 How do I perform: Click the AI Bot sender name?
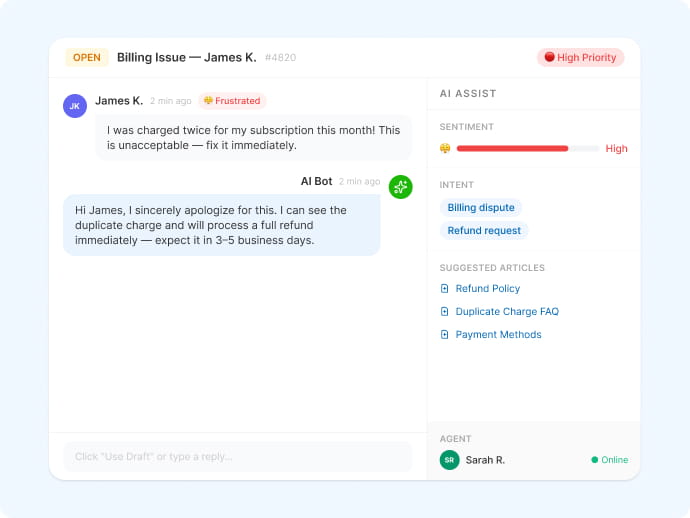316,181
